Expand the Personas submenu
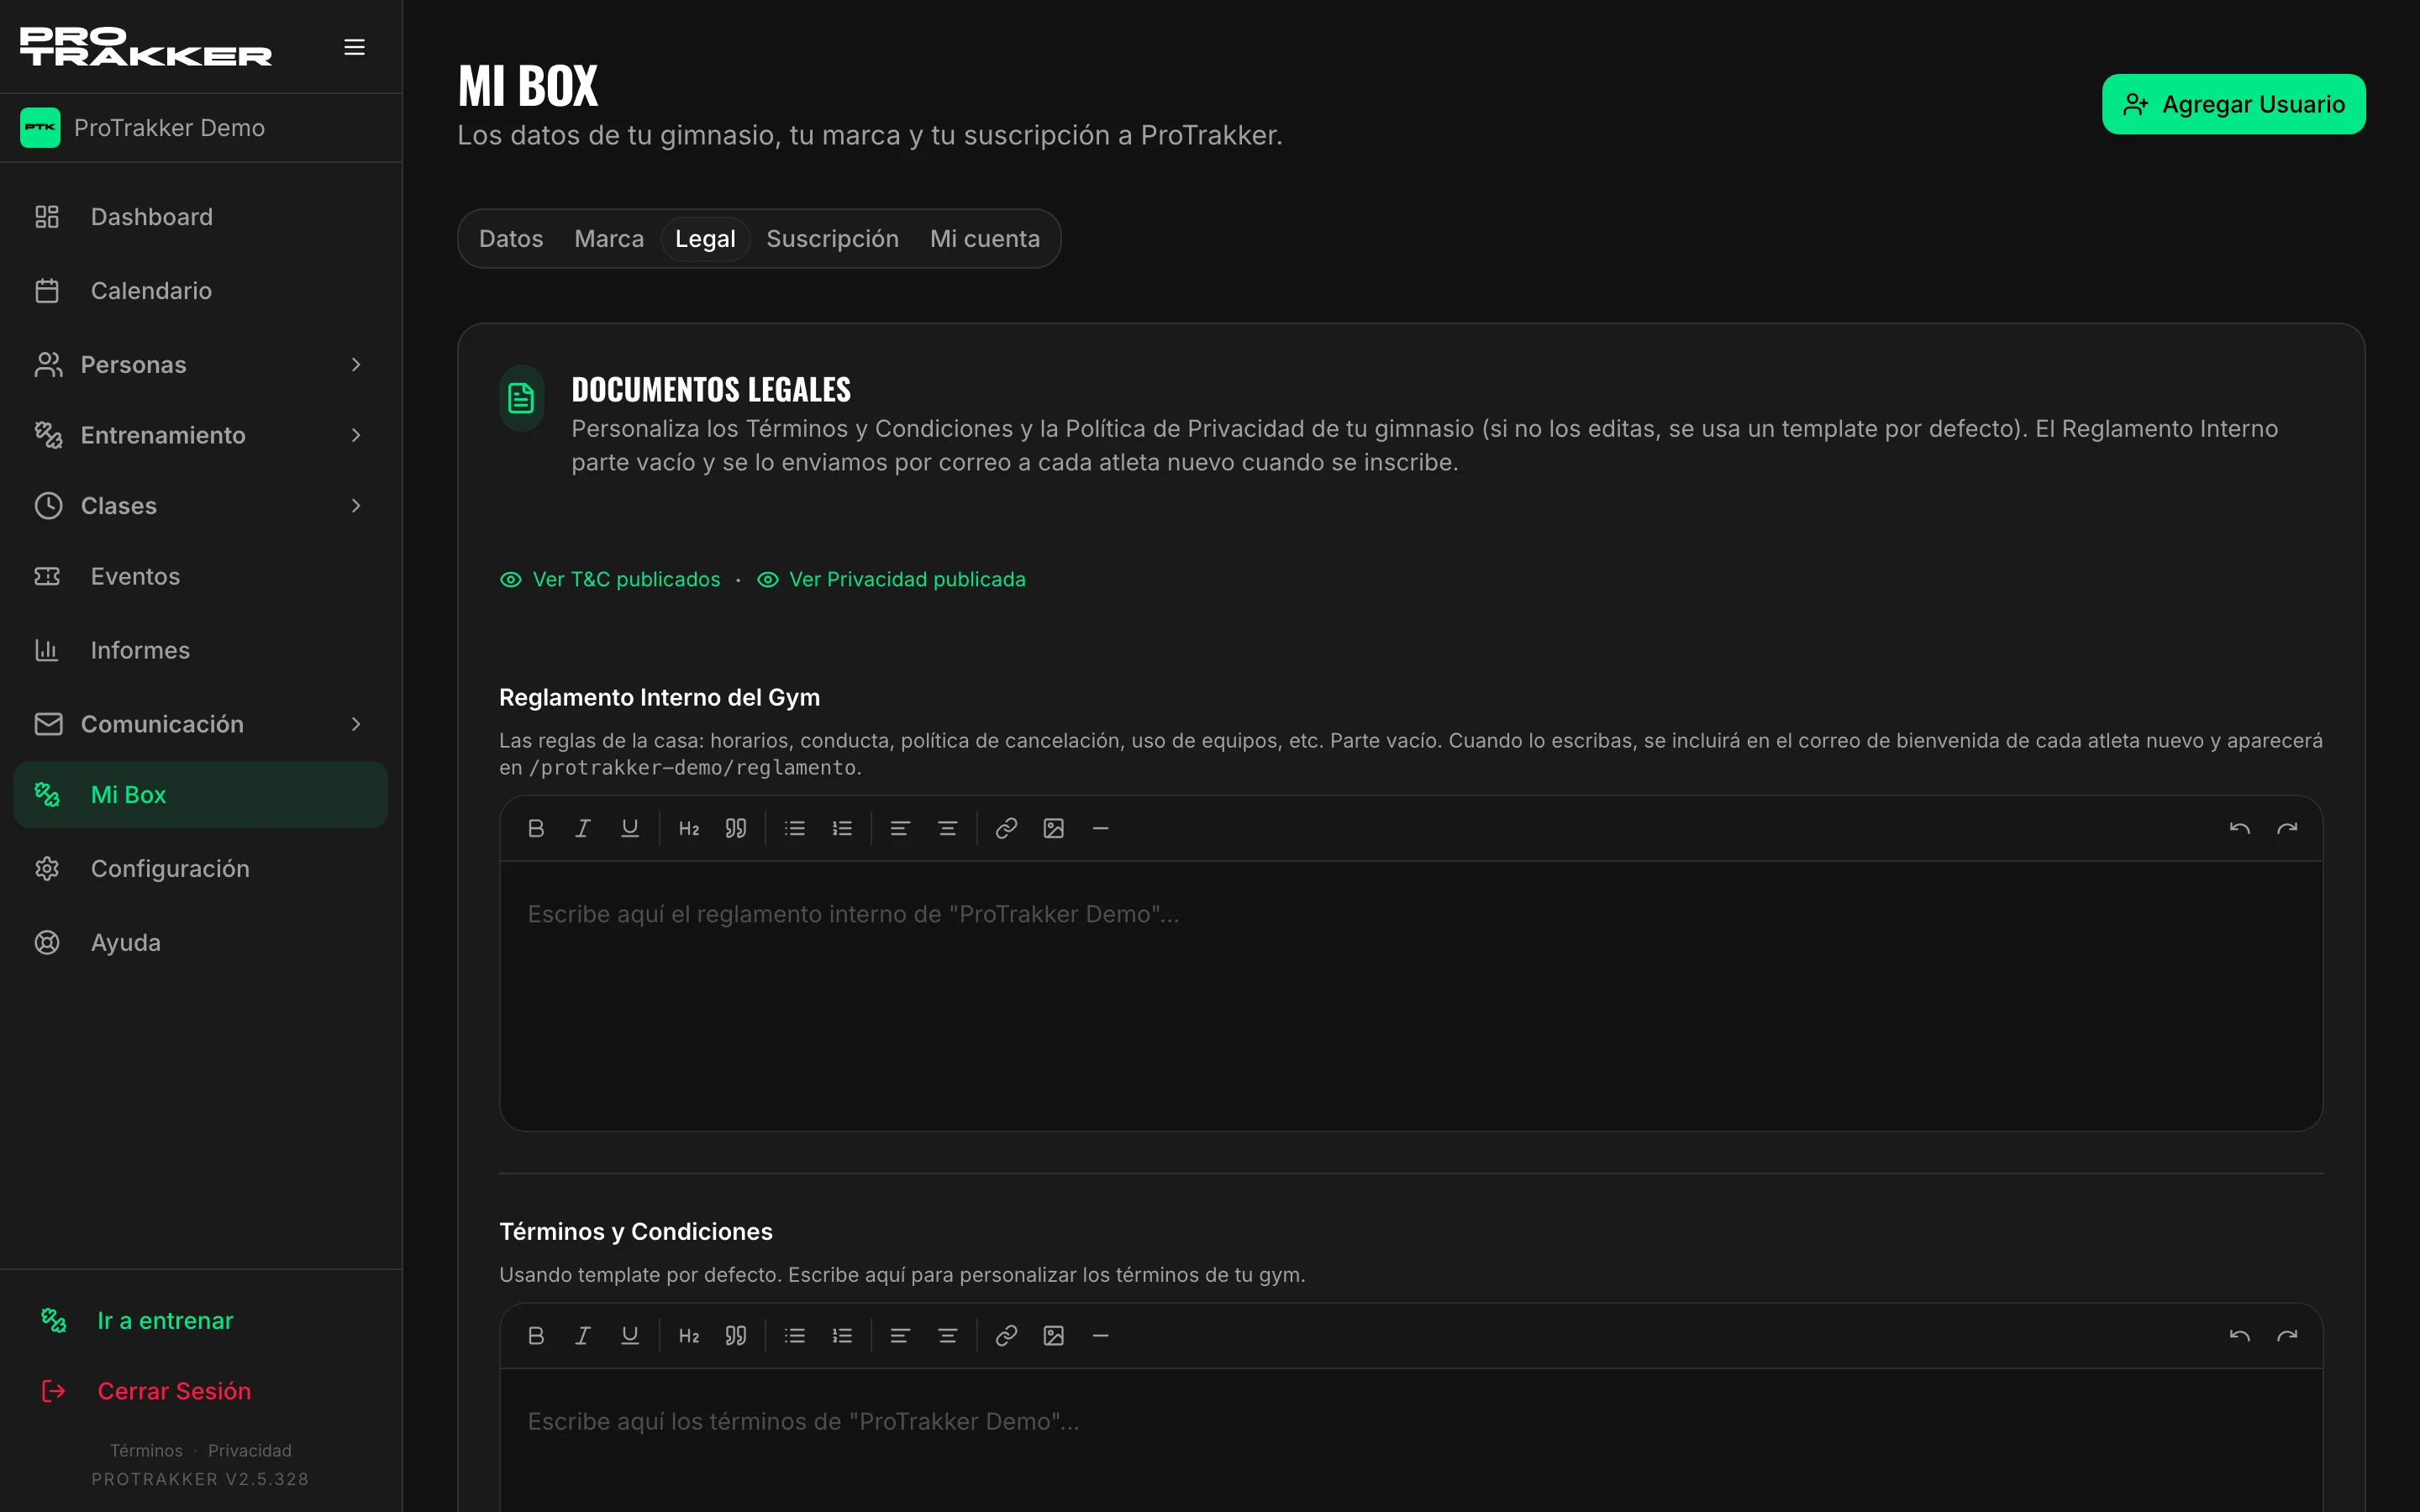 click(x=200, y=364)
